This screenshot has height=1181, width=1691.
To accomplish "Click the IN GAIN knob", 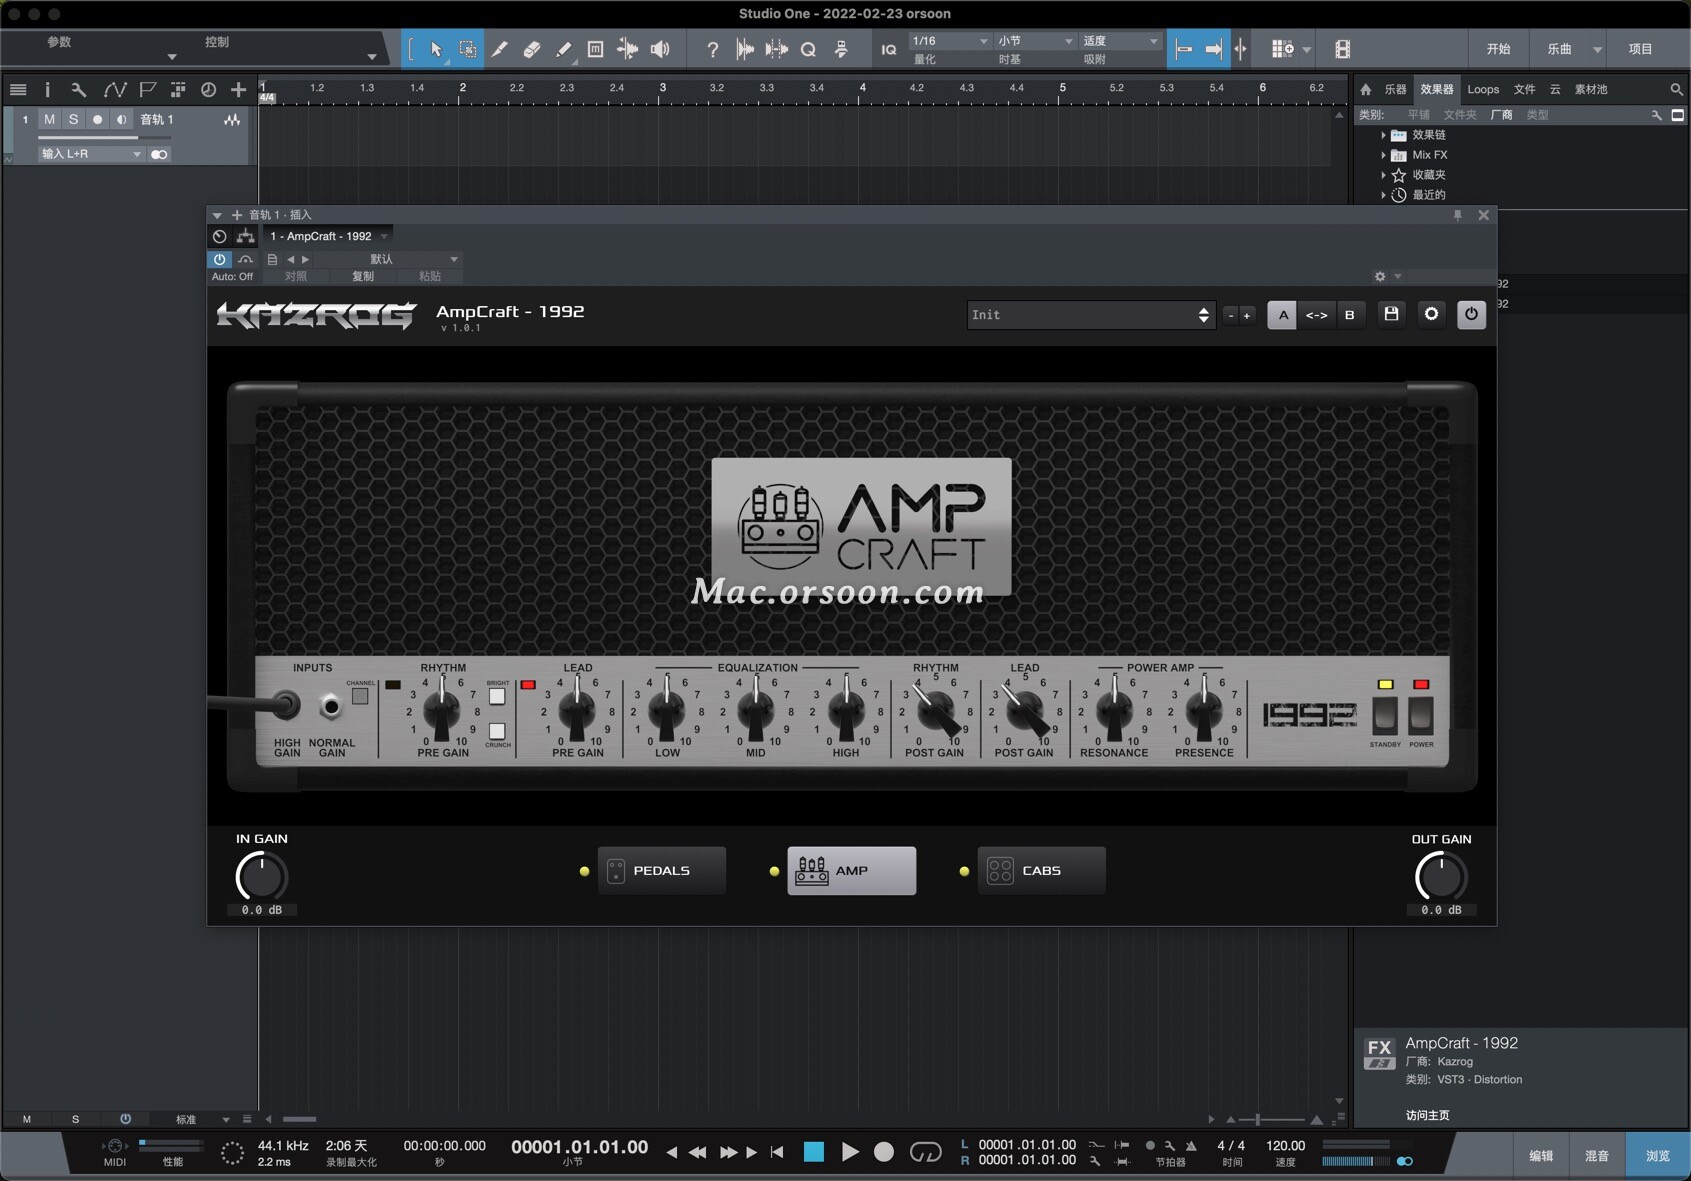I will click(x=261, y=877).
